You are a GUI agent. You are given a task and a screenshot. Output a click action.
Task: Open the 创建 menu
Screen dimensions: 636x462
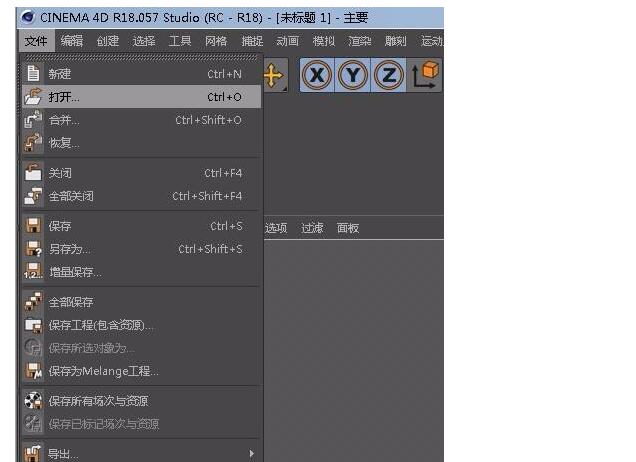(107, 41)
